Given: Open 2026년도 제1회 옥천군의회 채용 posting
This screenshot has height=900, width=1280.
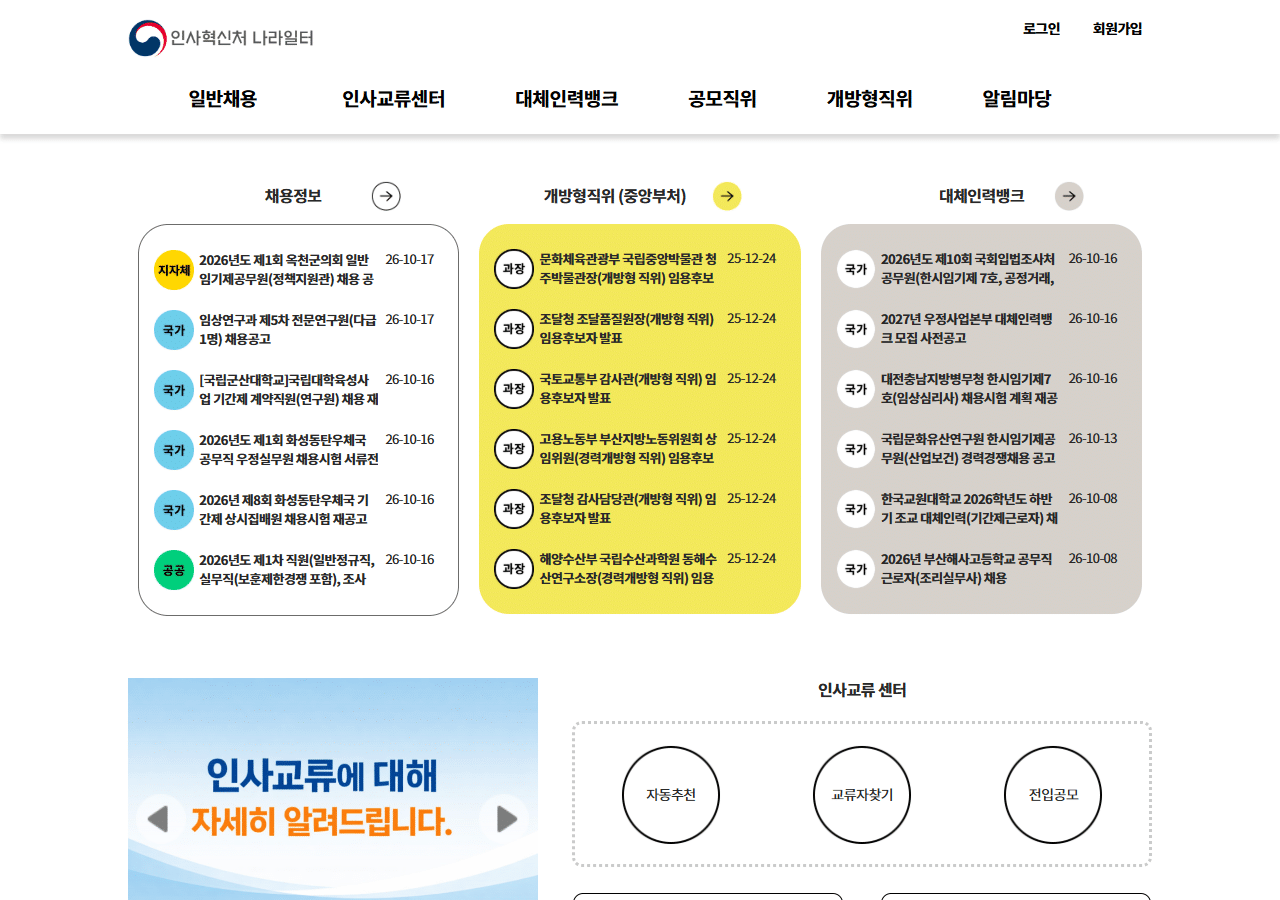Looking at the screenshot, I should point(287,269).
